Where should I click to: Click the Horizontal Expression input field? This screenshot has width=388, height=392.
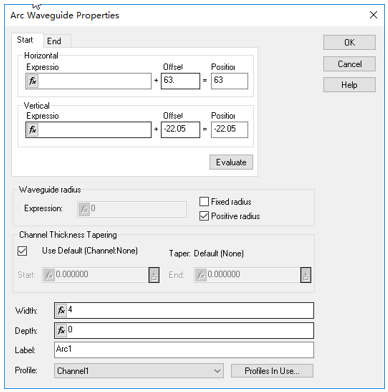(x=88, y=81)
